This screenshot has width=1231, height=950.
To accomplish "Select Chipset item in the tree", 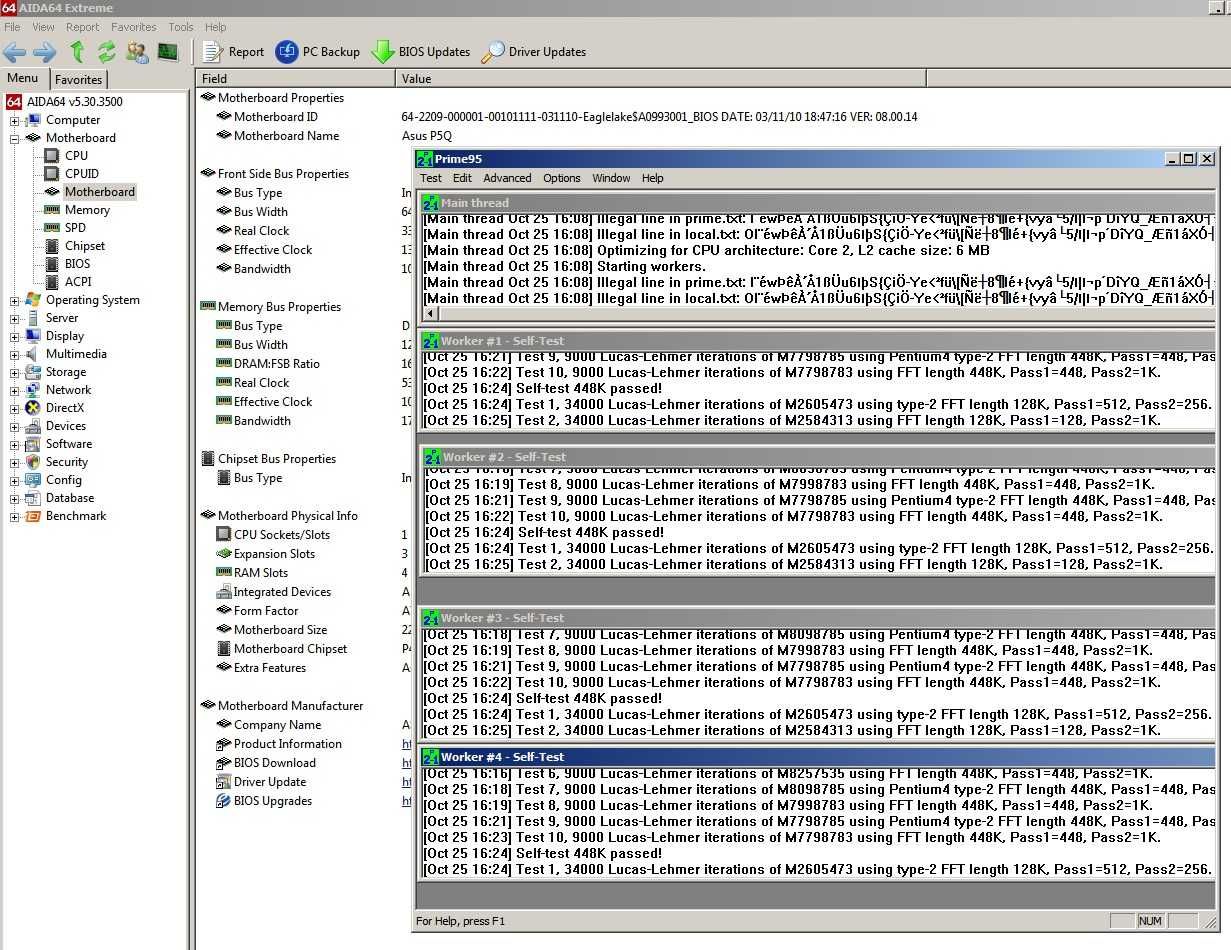I will pyautogui.click(x=85, y=246).
